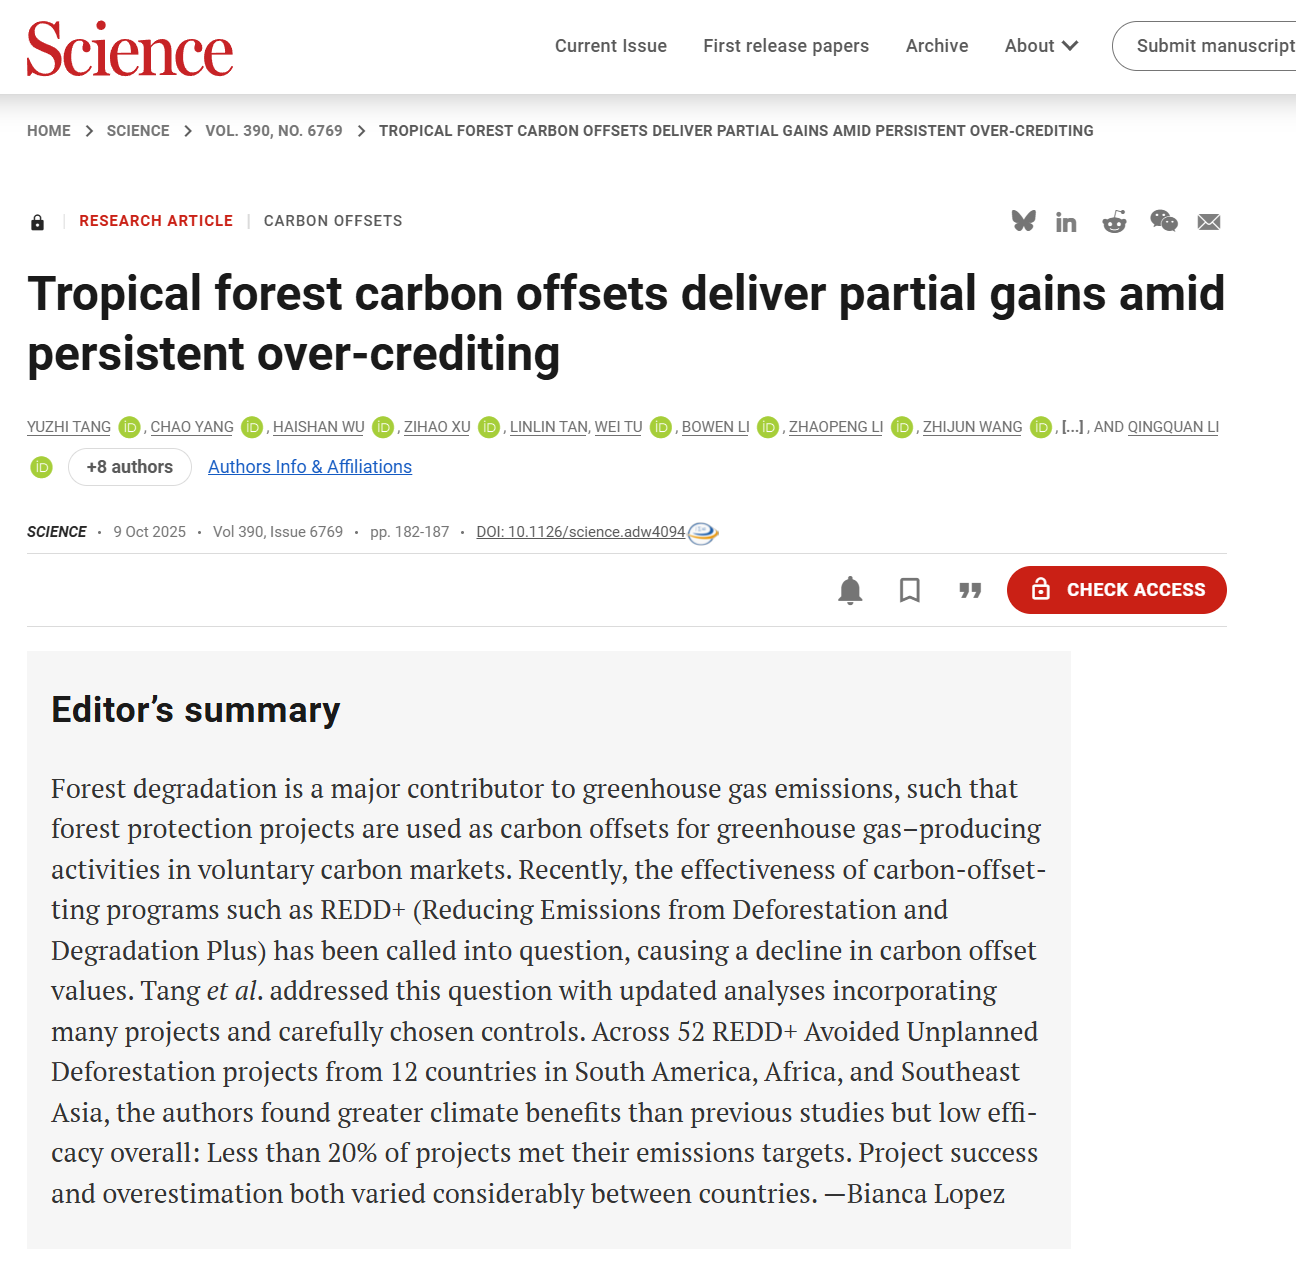Share article on Bluesky
Screen dimensions: 1296x1284
tap(1023, 221)
